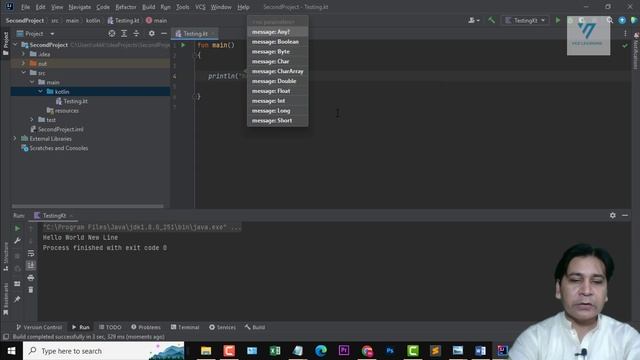Hide the Run panel with minus icon

(625, 215)
